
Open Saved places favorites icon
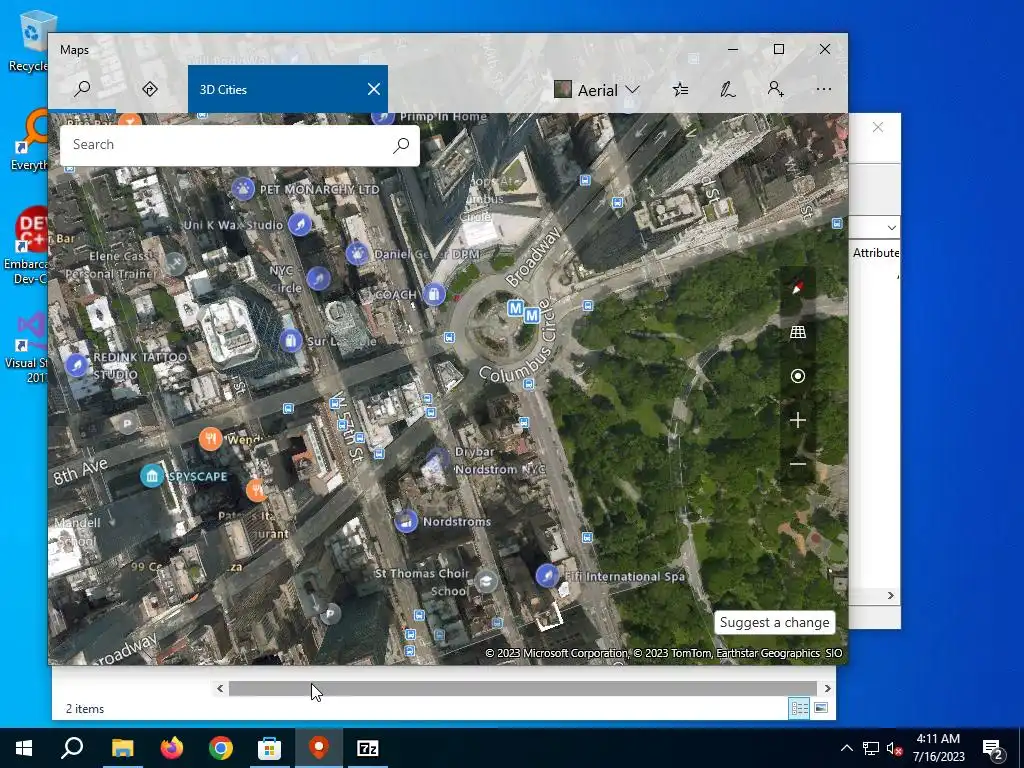680,89
